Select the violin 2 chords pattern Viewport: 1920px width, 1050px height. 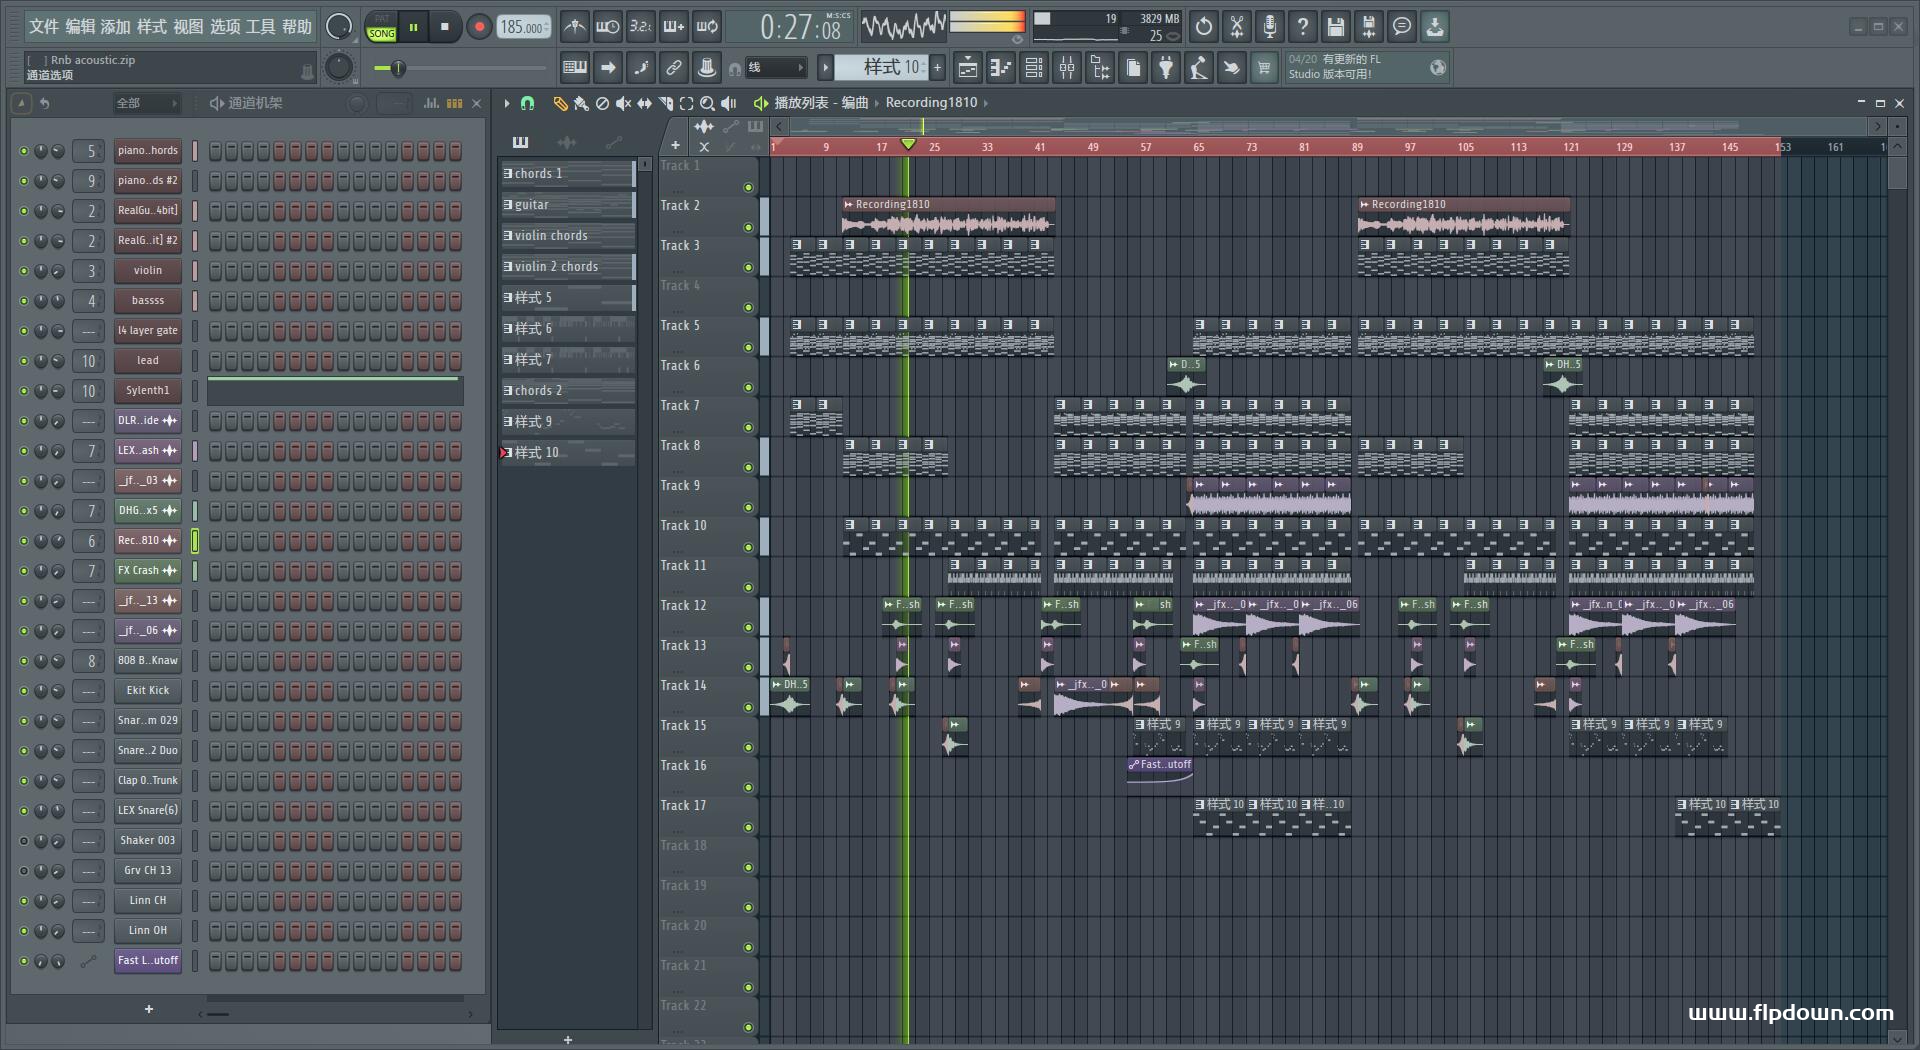pos(567,267)
